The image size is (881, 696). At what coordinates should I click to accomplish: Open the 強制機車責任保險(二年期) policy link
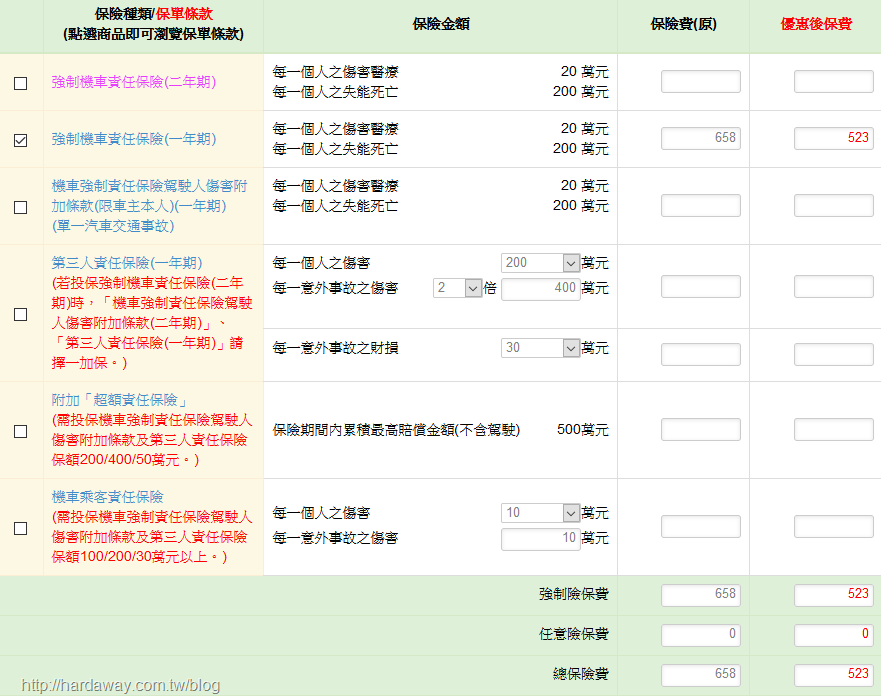coord(134,82)
